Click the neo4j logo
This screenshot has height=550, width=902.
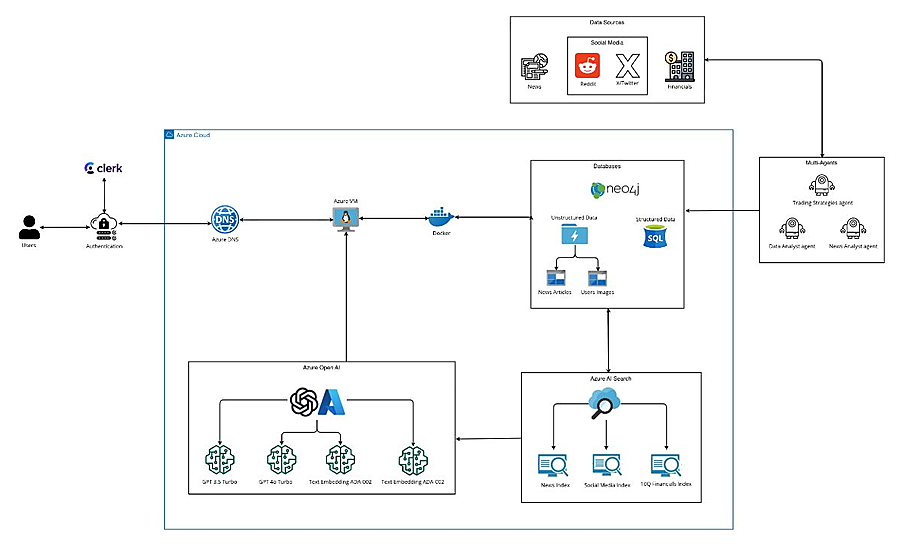(x=615, y=189)
